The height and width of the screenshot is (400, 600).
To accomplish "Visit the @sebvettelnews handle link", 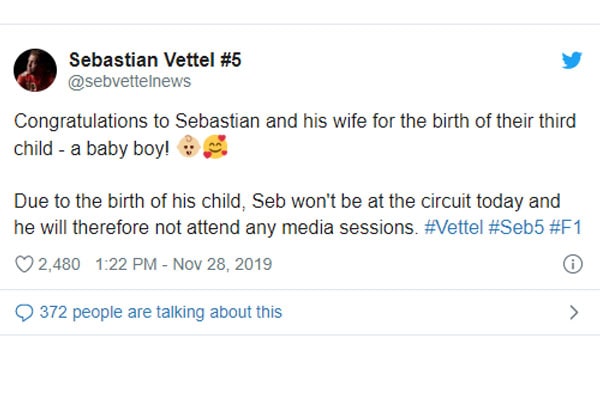I will pyautogui.click(x=127, y=81).
